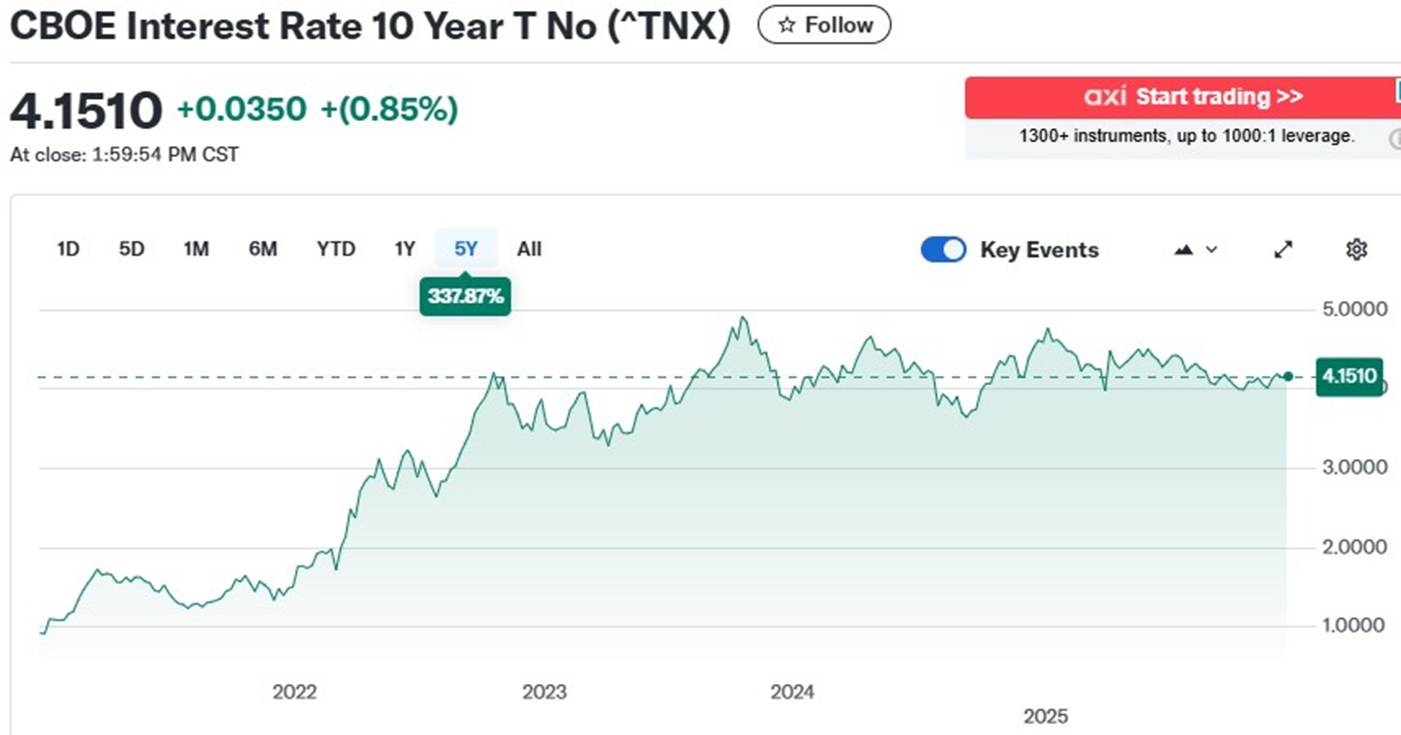Expand the chart to full screen

(x=1283, y=250)
